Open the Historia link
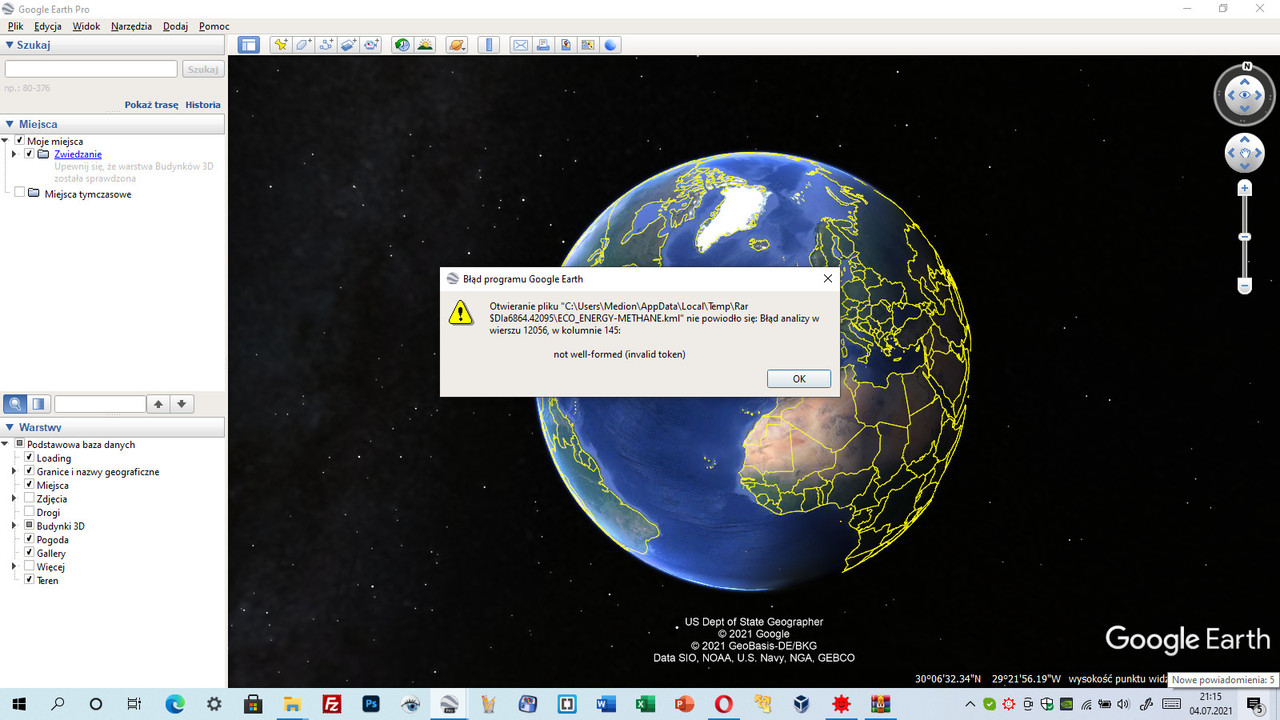The image size is (1280, 720). [203, 104]
